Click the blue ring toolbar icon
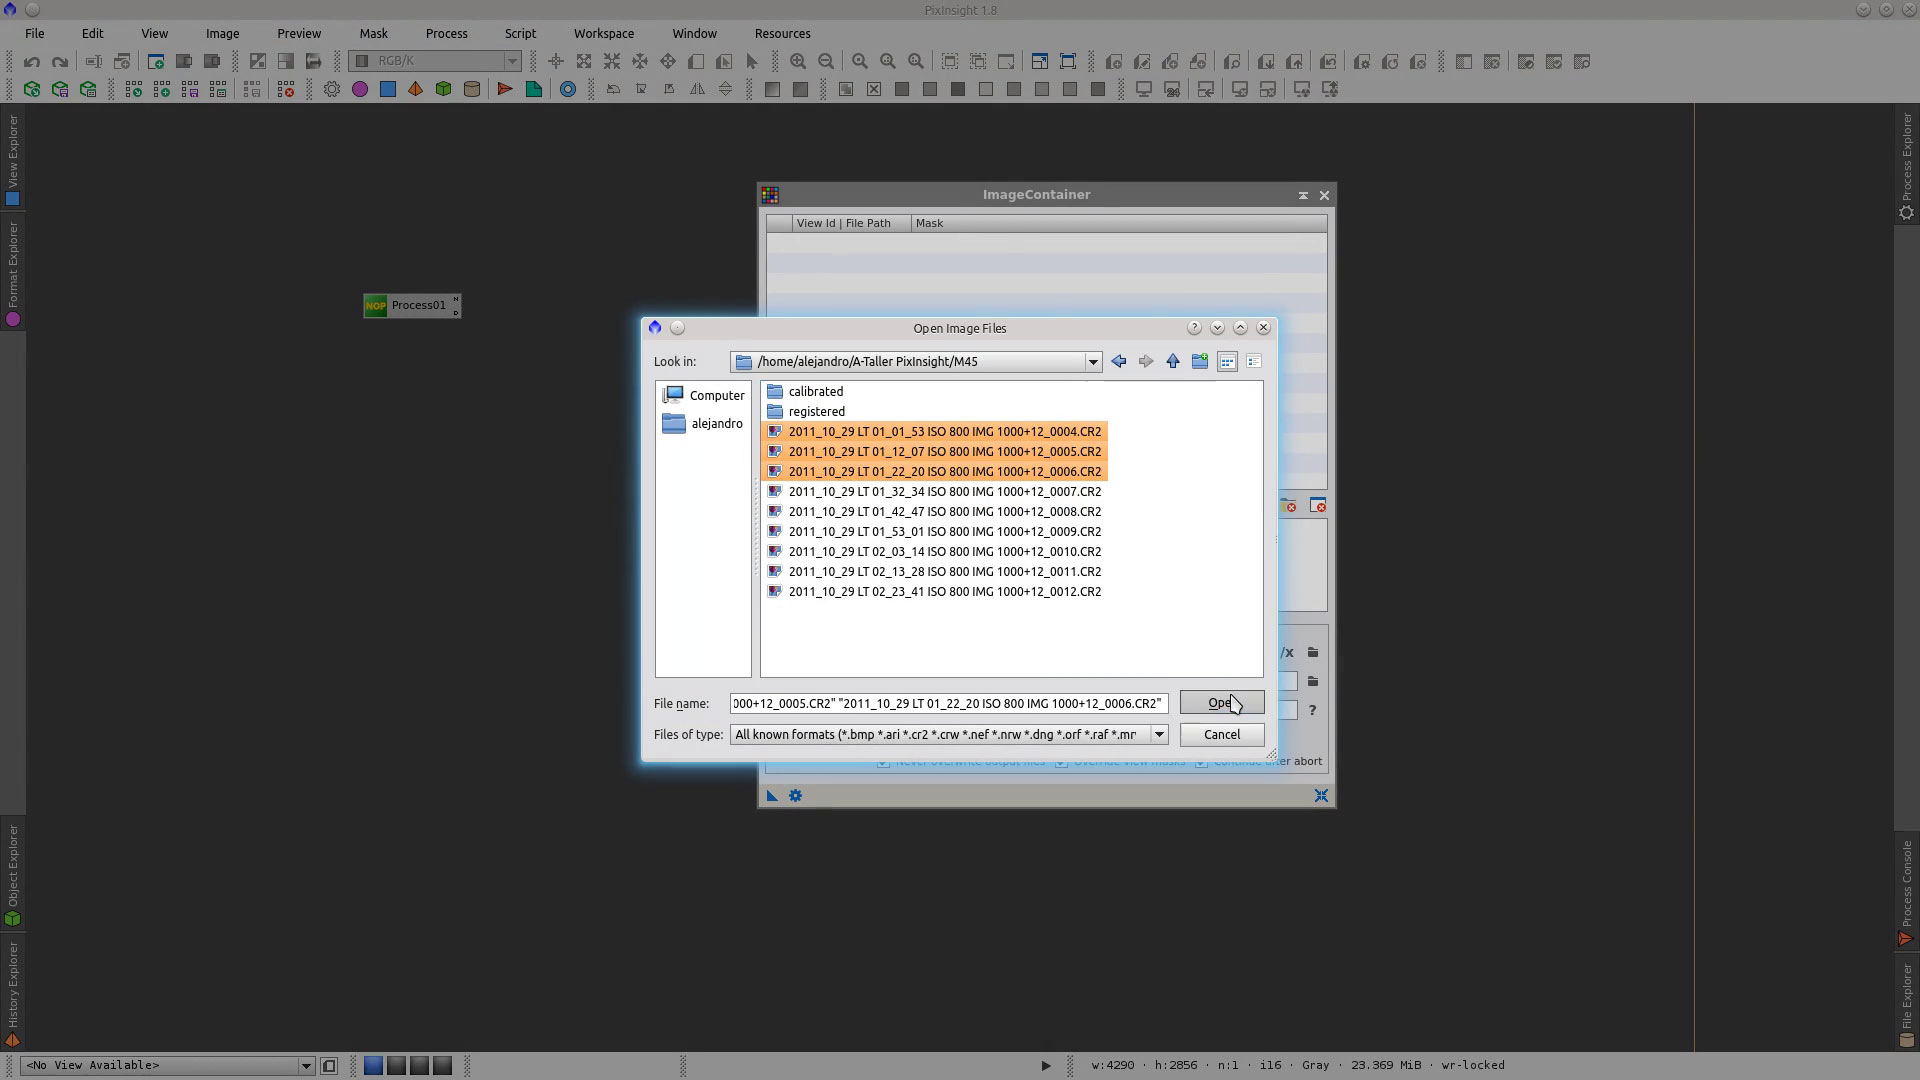This screenshot has height=1080, width=1920. (568, 90)
